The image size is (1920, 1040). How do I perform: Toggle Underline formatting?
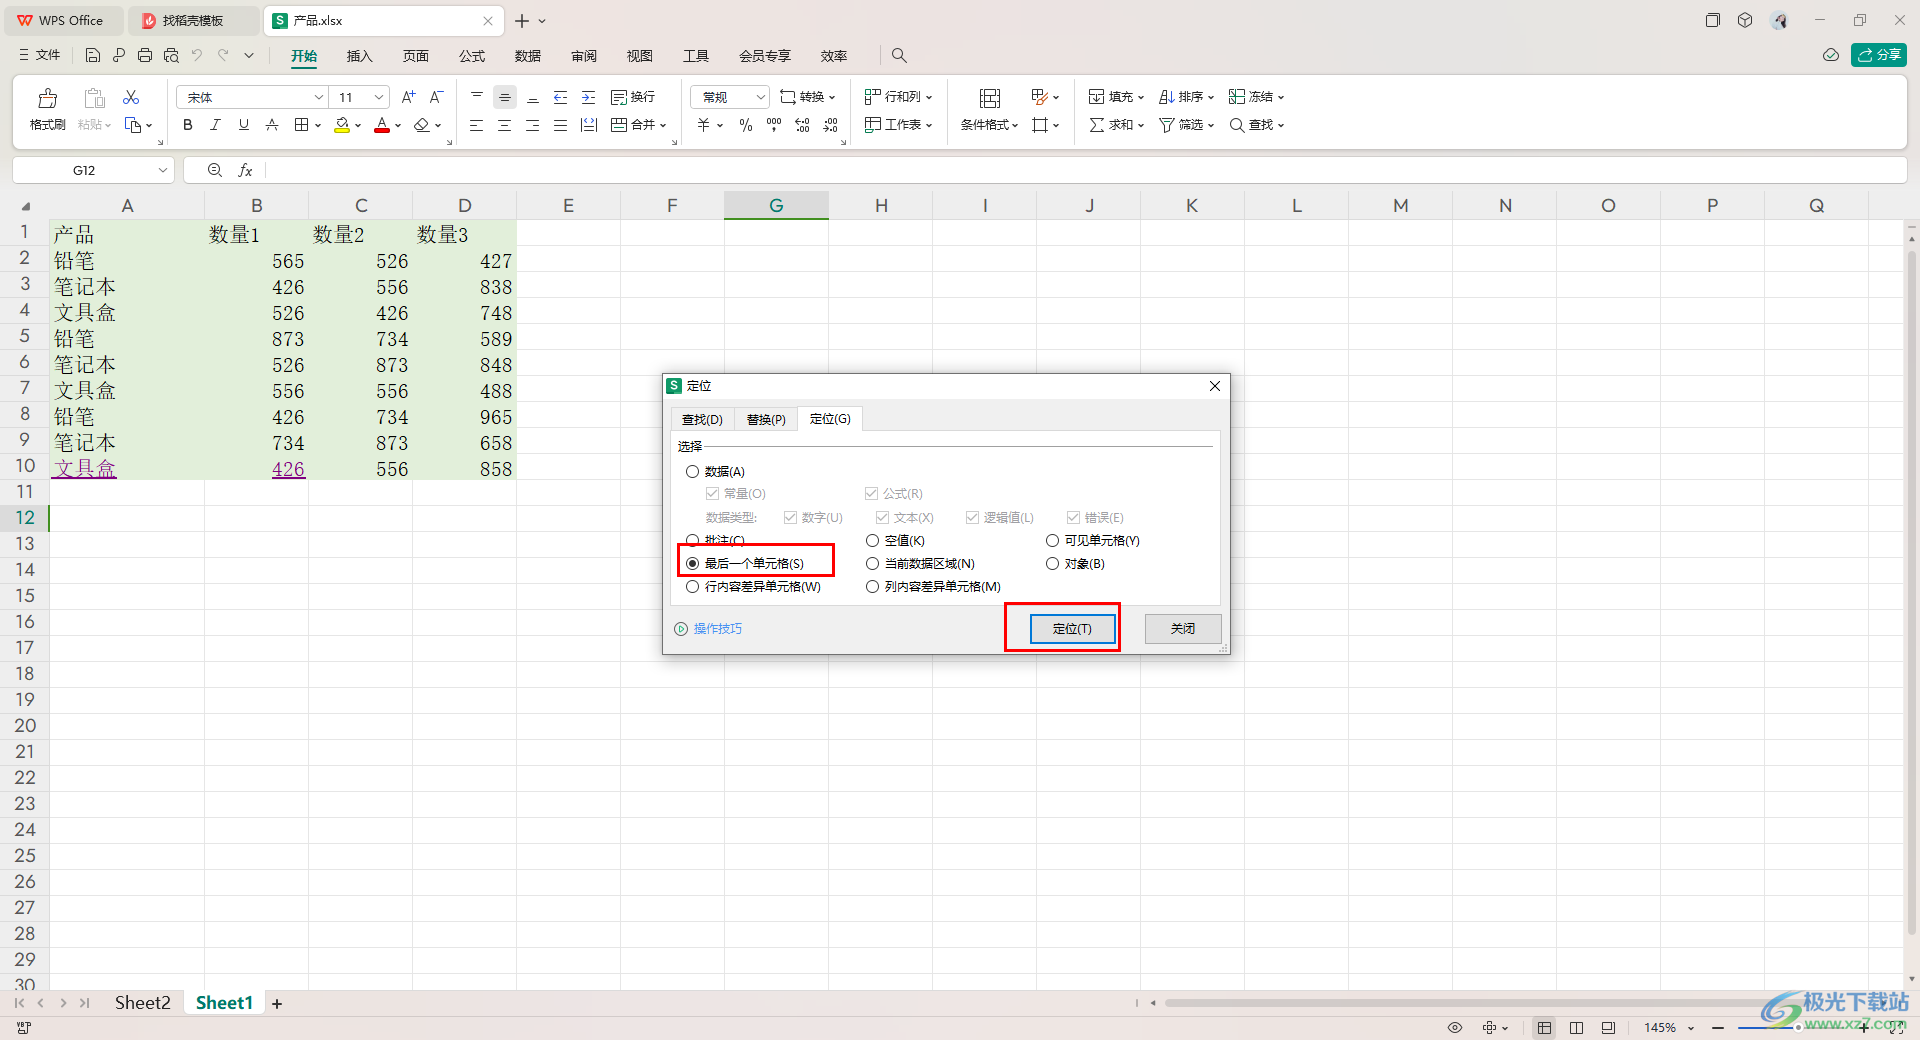coord(243,125)
